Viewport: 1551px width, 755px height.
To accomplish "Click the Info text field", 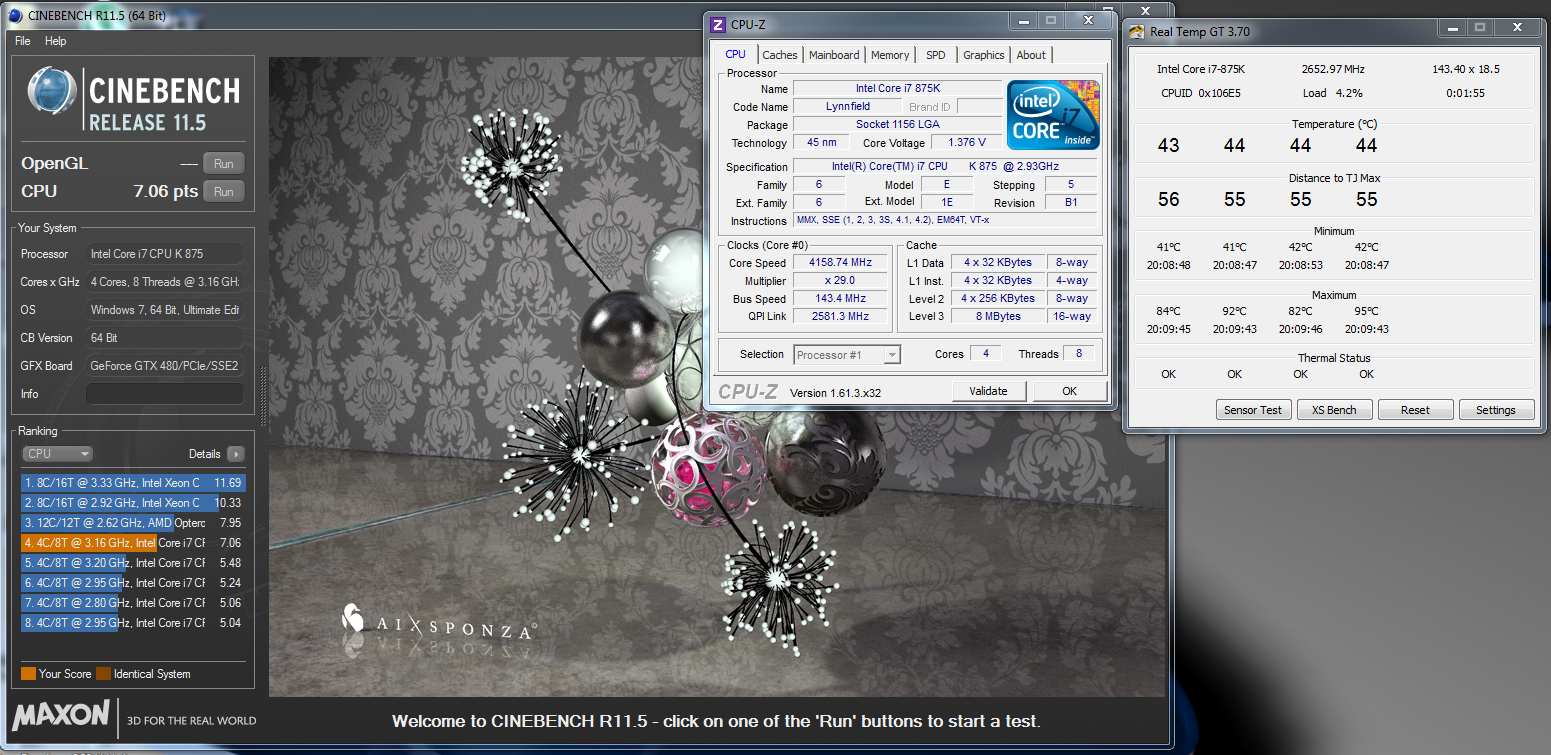I will click(164, 394).
